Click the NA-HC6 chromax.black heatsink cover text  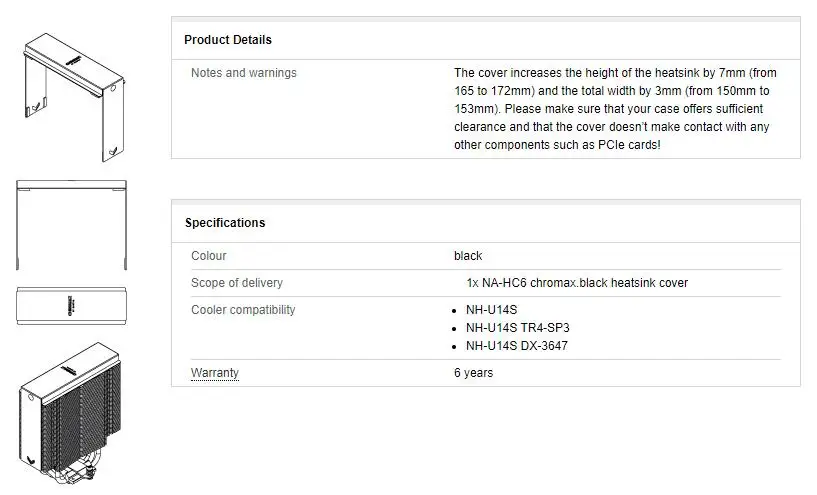point(577,283)
